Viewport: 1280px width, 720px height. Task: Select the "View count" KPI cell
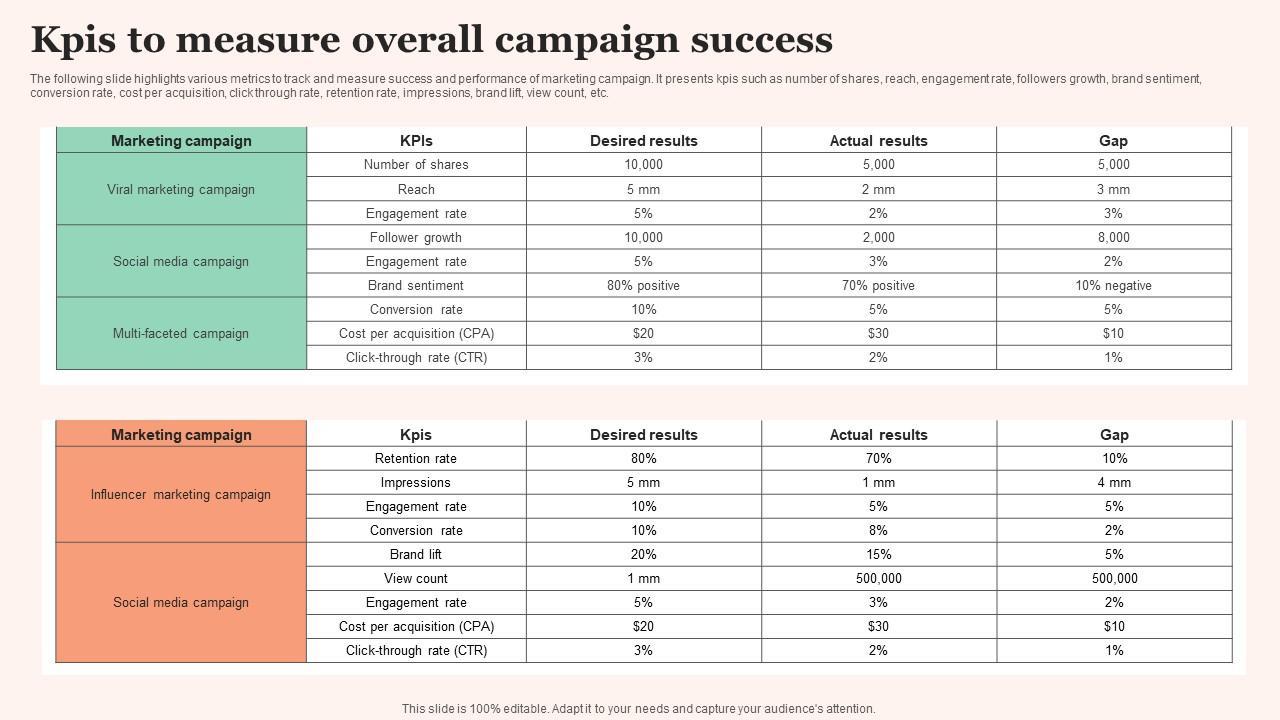(416, 578)
